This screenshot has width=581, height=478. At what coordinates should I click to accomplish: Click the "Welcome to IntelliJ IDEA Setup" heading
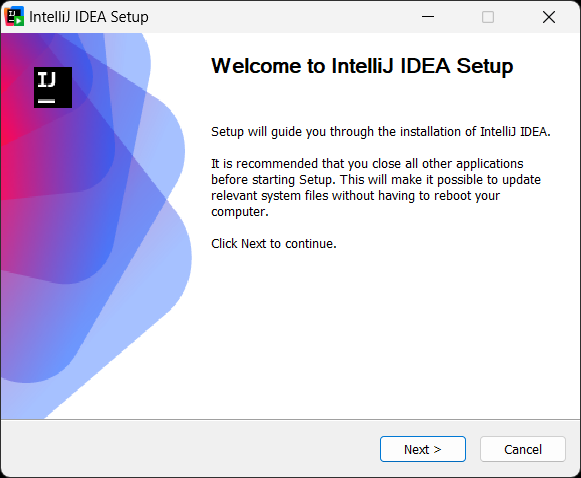pyautogui.click(x=362, y=66)
